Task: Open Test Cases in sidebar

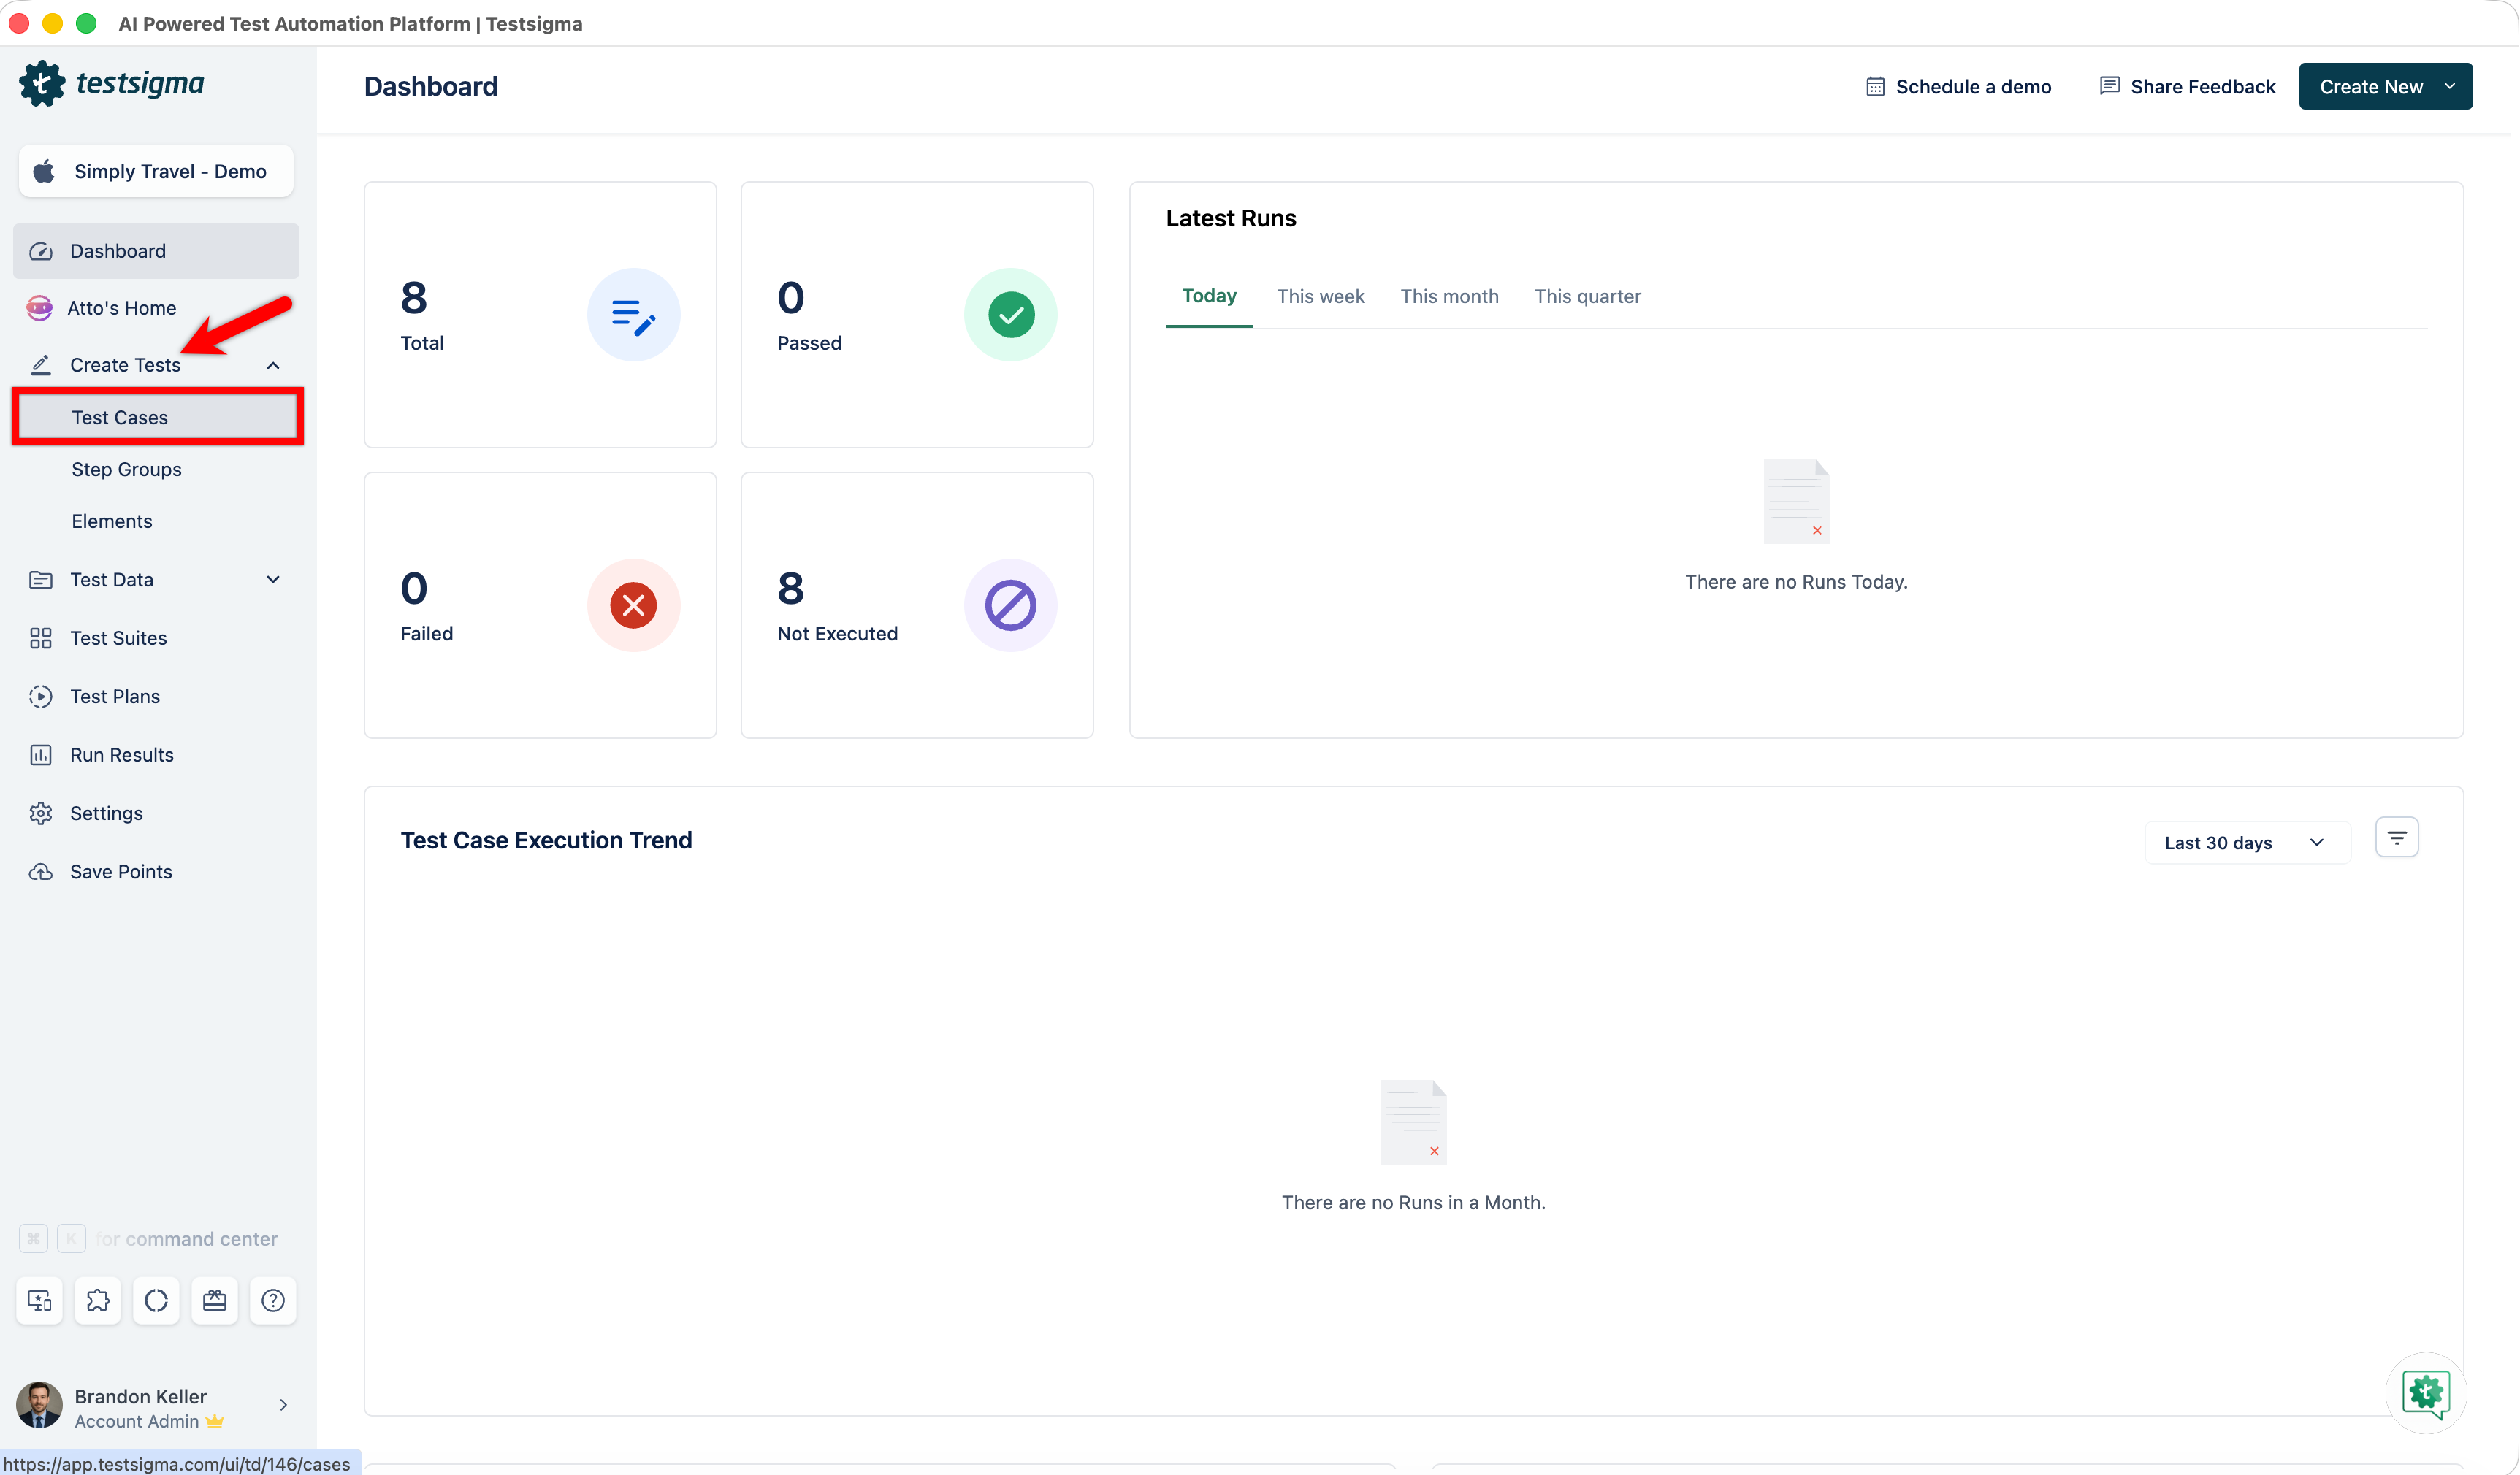Action: [x=120, y=417]
